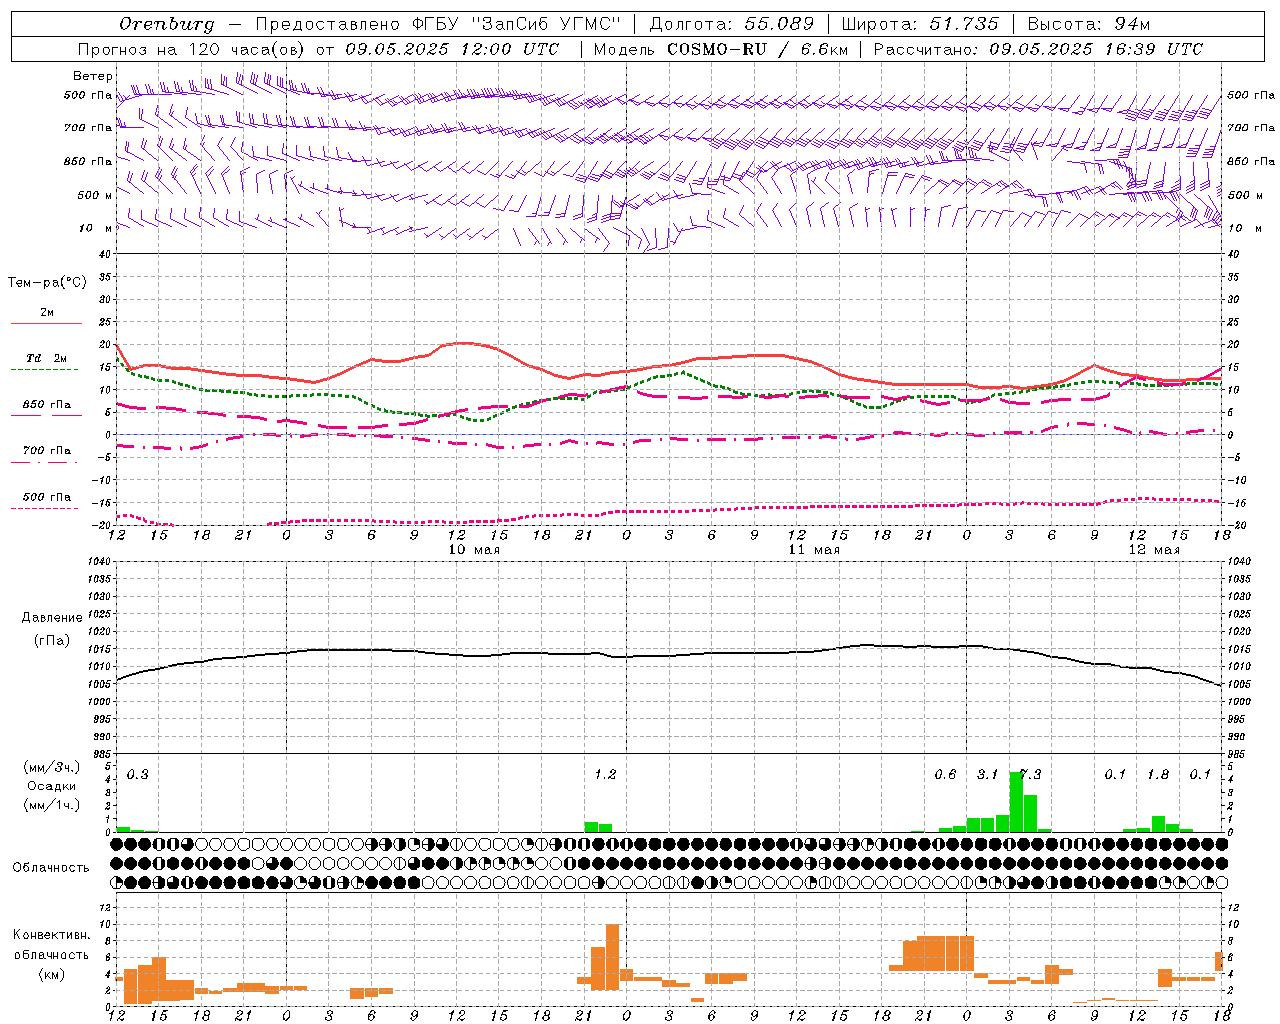Click the 7.3 precipitation total
Screen dimensions: 1280x1024
pos(1030,774)
